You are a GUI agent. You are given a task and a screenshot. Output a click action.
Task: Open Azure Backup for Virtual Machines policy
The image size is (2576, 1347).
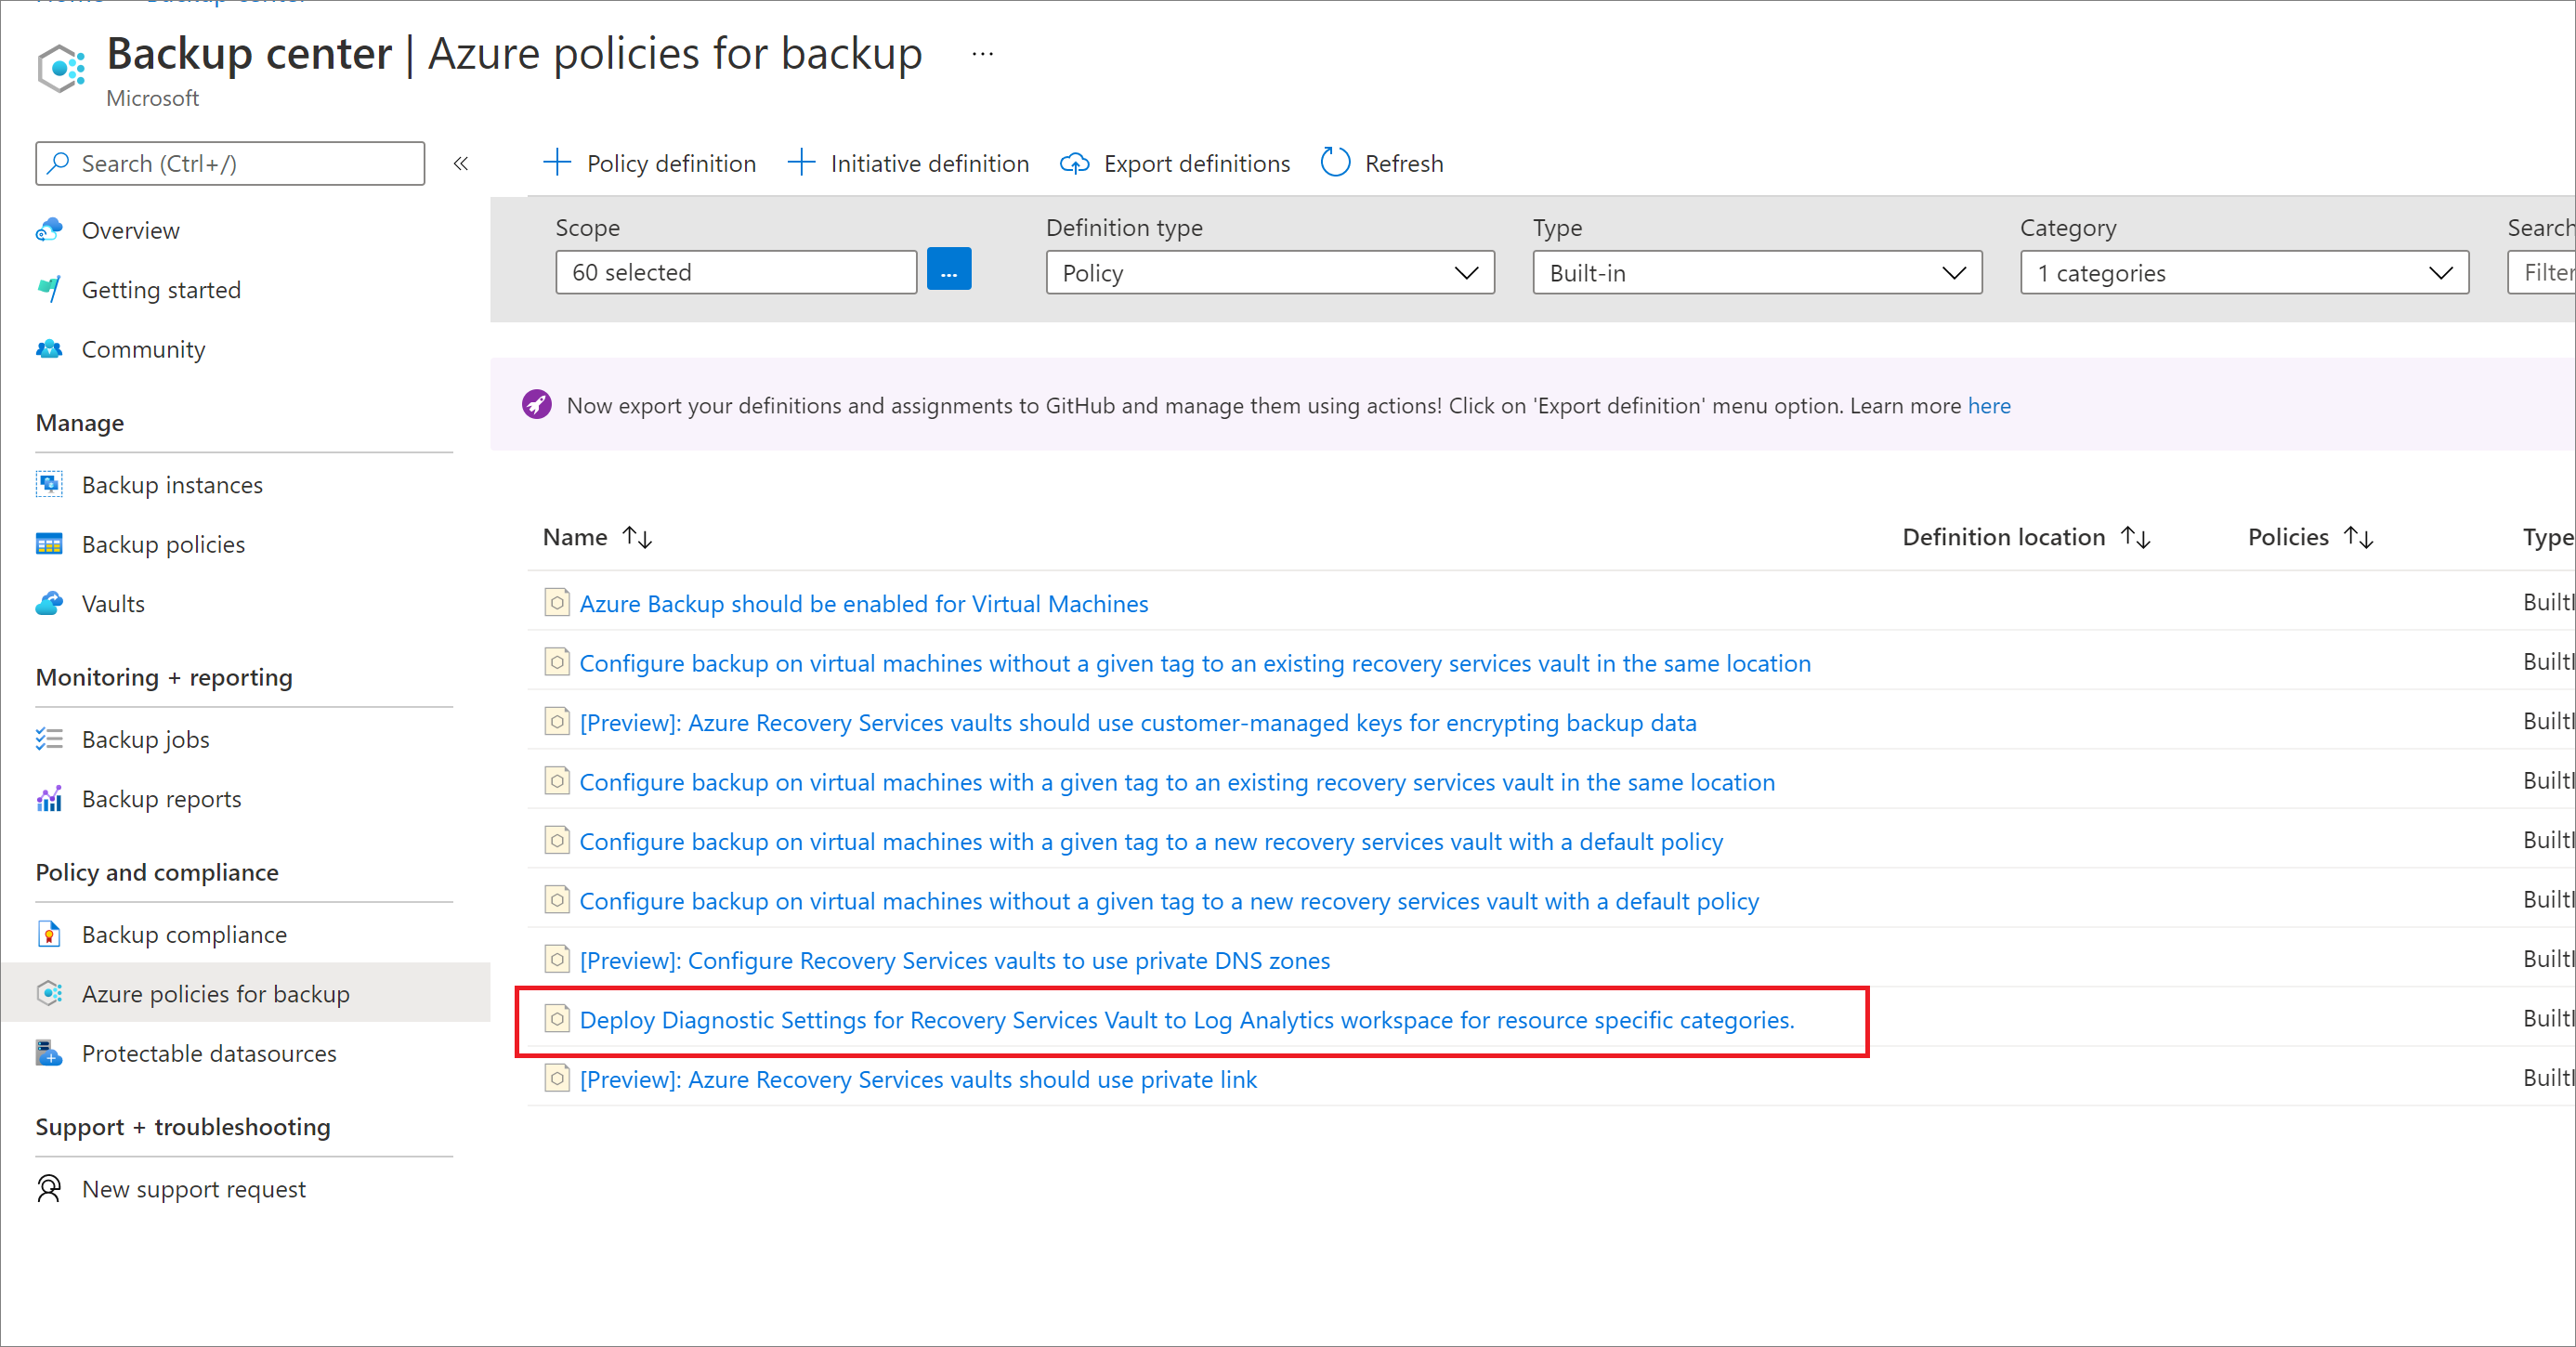(x=864, y=603)
